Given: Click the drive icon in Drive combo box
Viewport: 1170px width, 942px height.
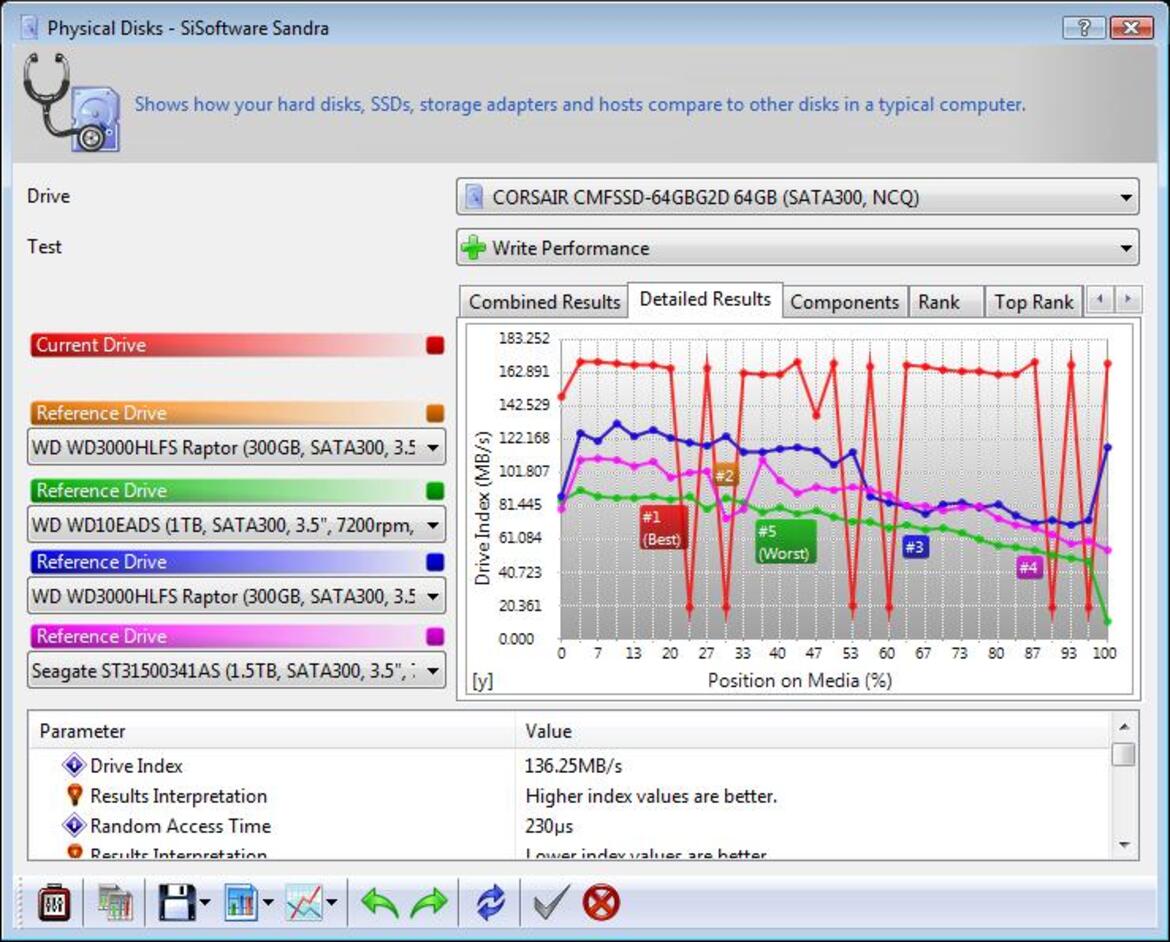Looking at the screenshot, I should [474, 197].
